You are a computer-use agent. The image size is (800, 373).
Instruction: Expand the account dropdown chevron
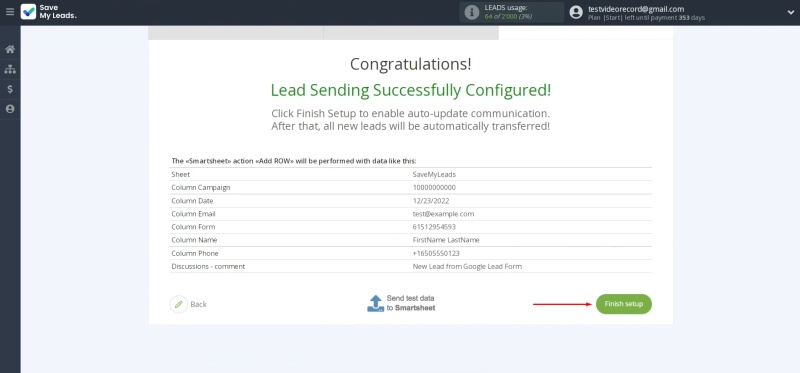(x=790, y=13)
